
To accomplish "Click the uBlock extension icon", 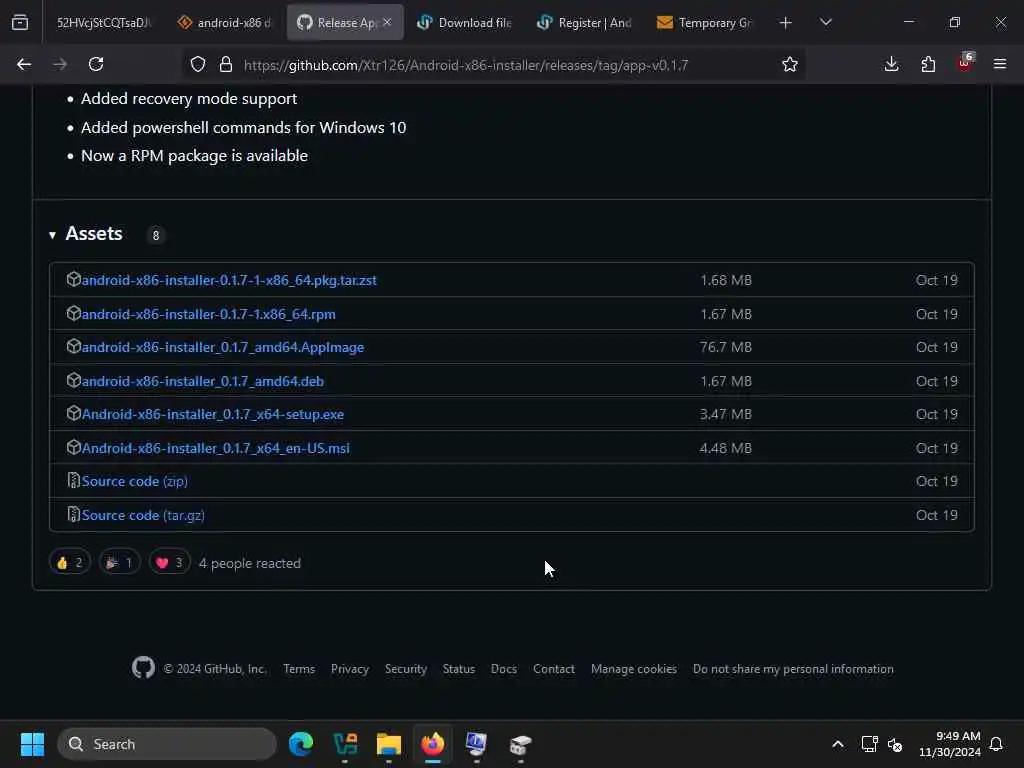I will pyautogui.click(x=965, y=63).
